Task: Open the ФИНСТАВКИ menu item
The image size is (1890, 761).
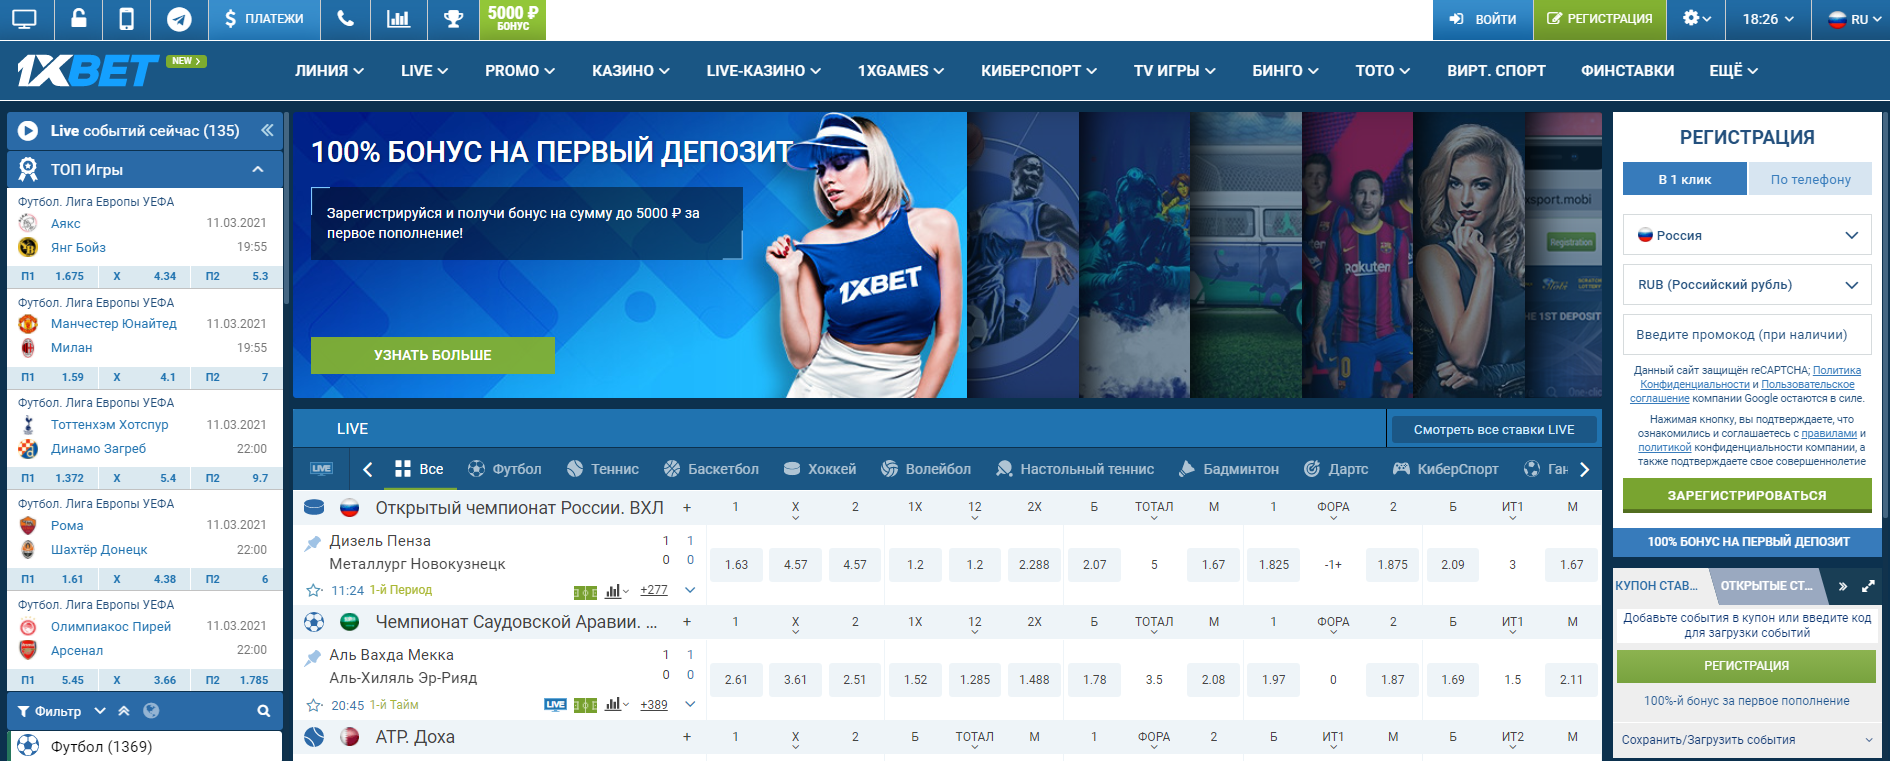Action: pos(1627,71)
